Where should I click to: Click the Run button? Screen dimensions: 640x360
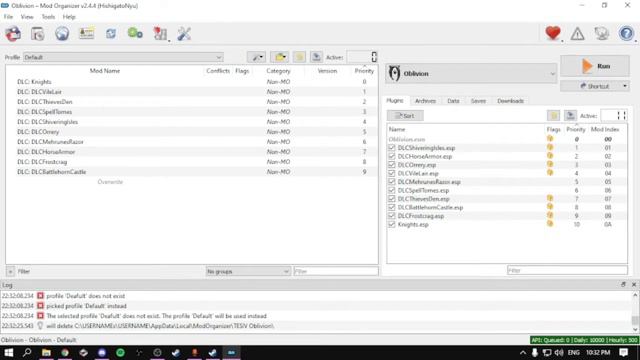pyautogui.click(x=595, y=66)
